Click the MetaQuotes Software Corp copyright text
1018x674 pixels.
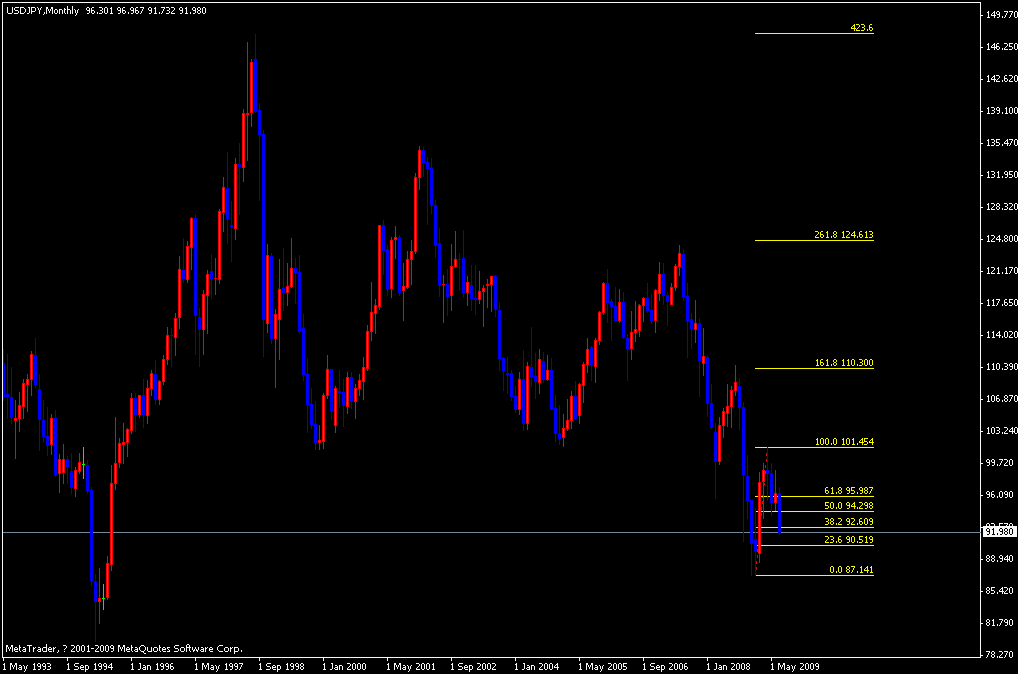coord(125,647)
